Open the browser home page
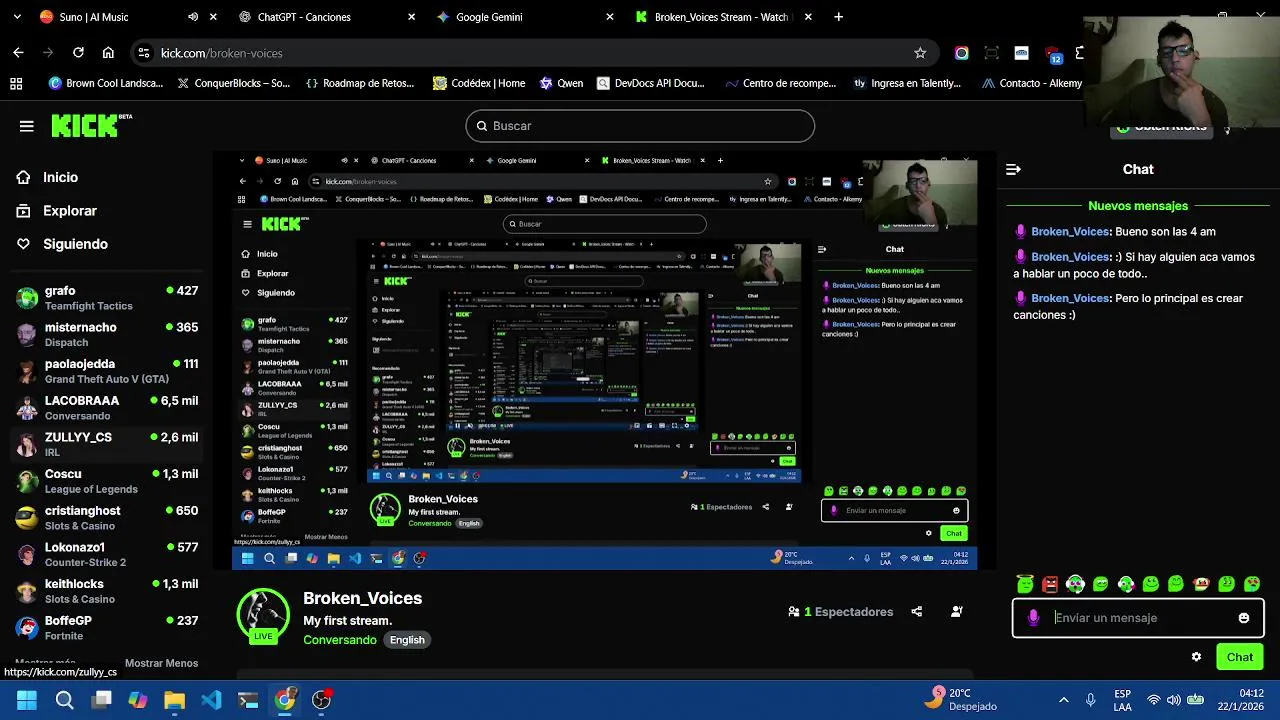Screen dimensions: 1280x720 pos(108,53)
